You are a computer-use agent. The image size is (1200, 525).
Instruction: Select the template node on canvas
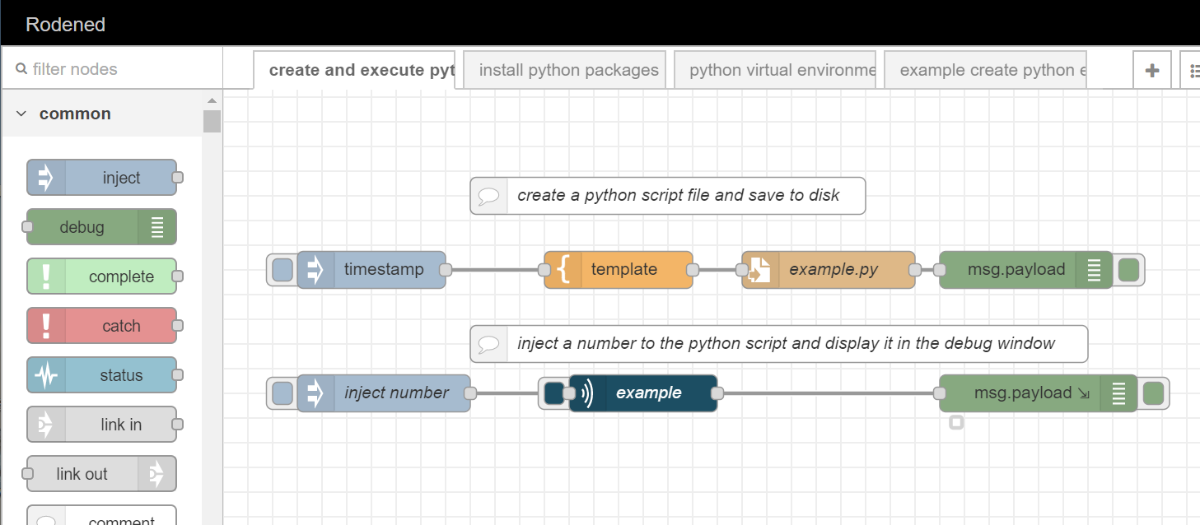tap(618, 269)
